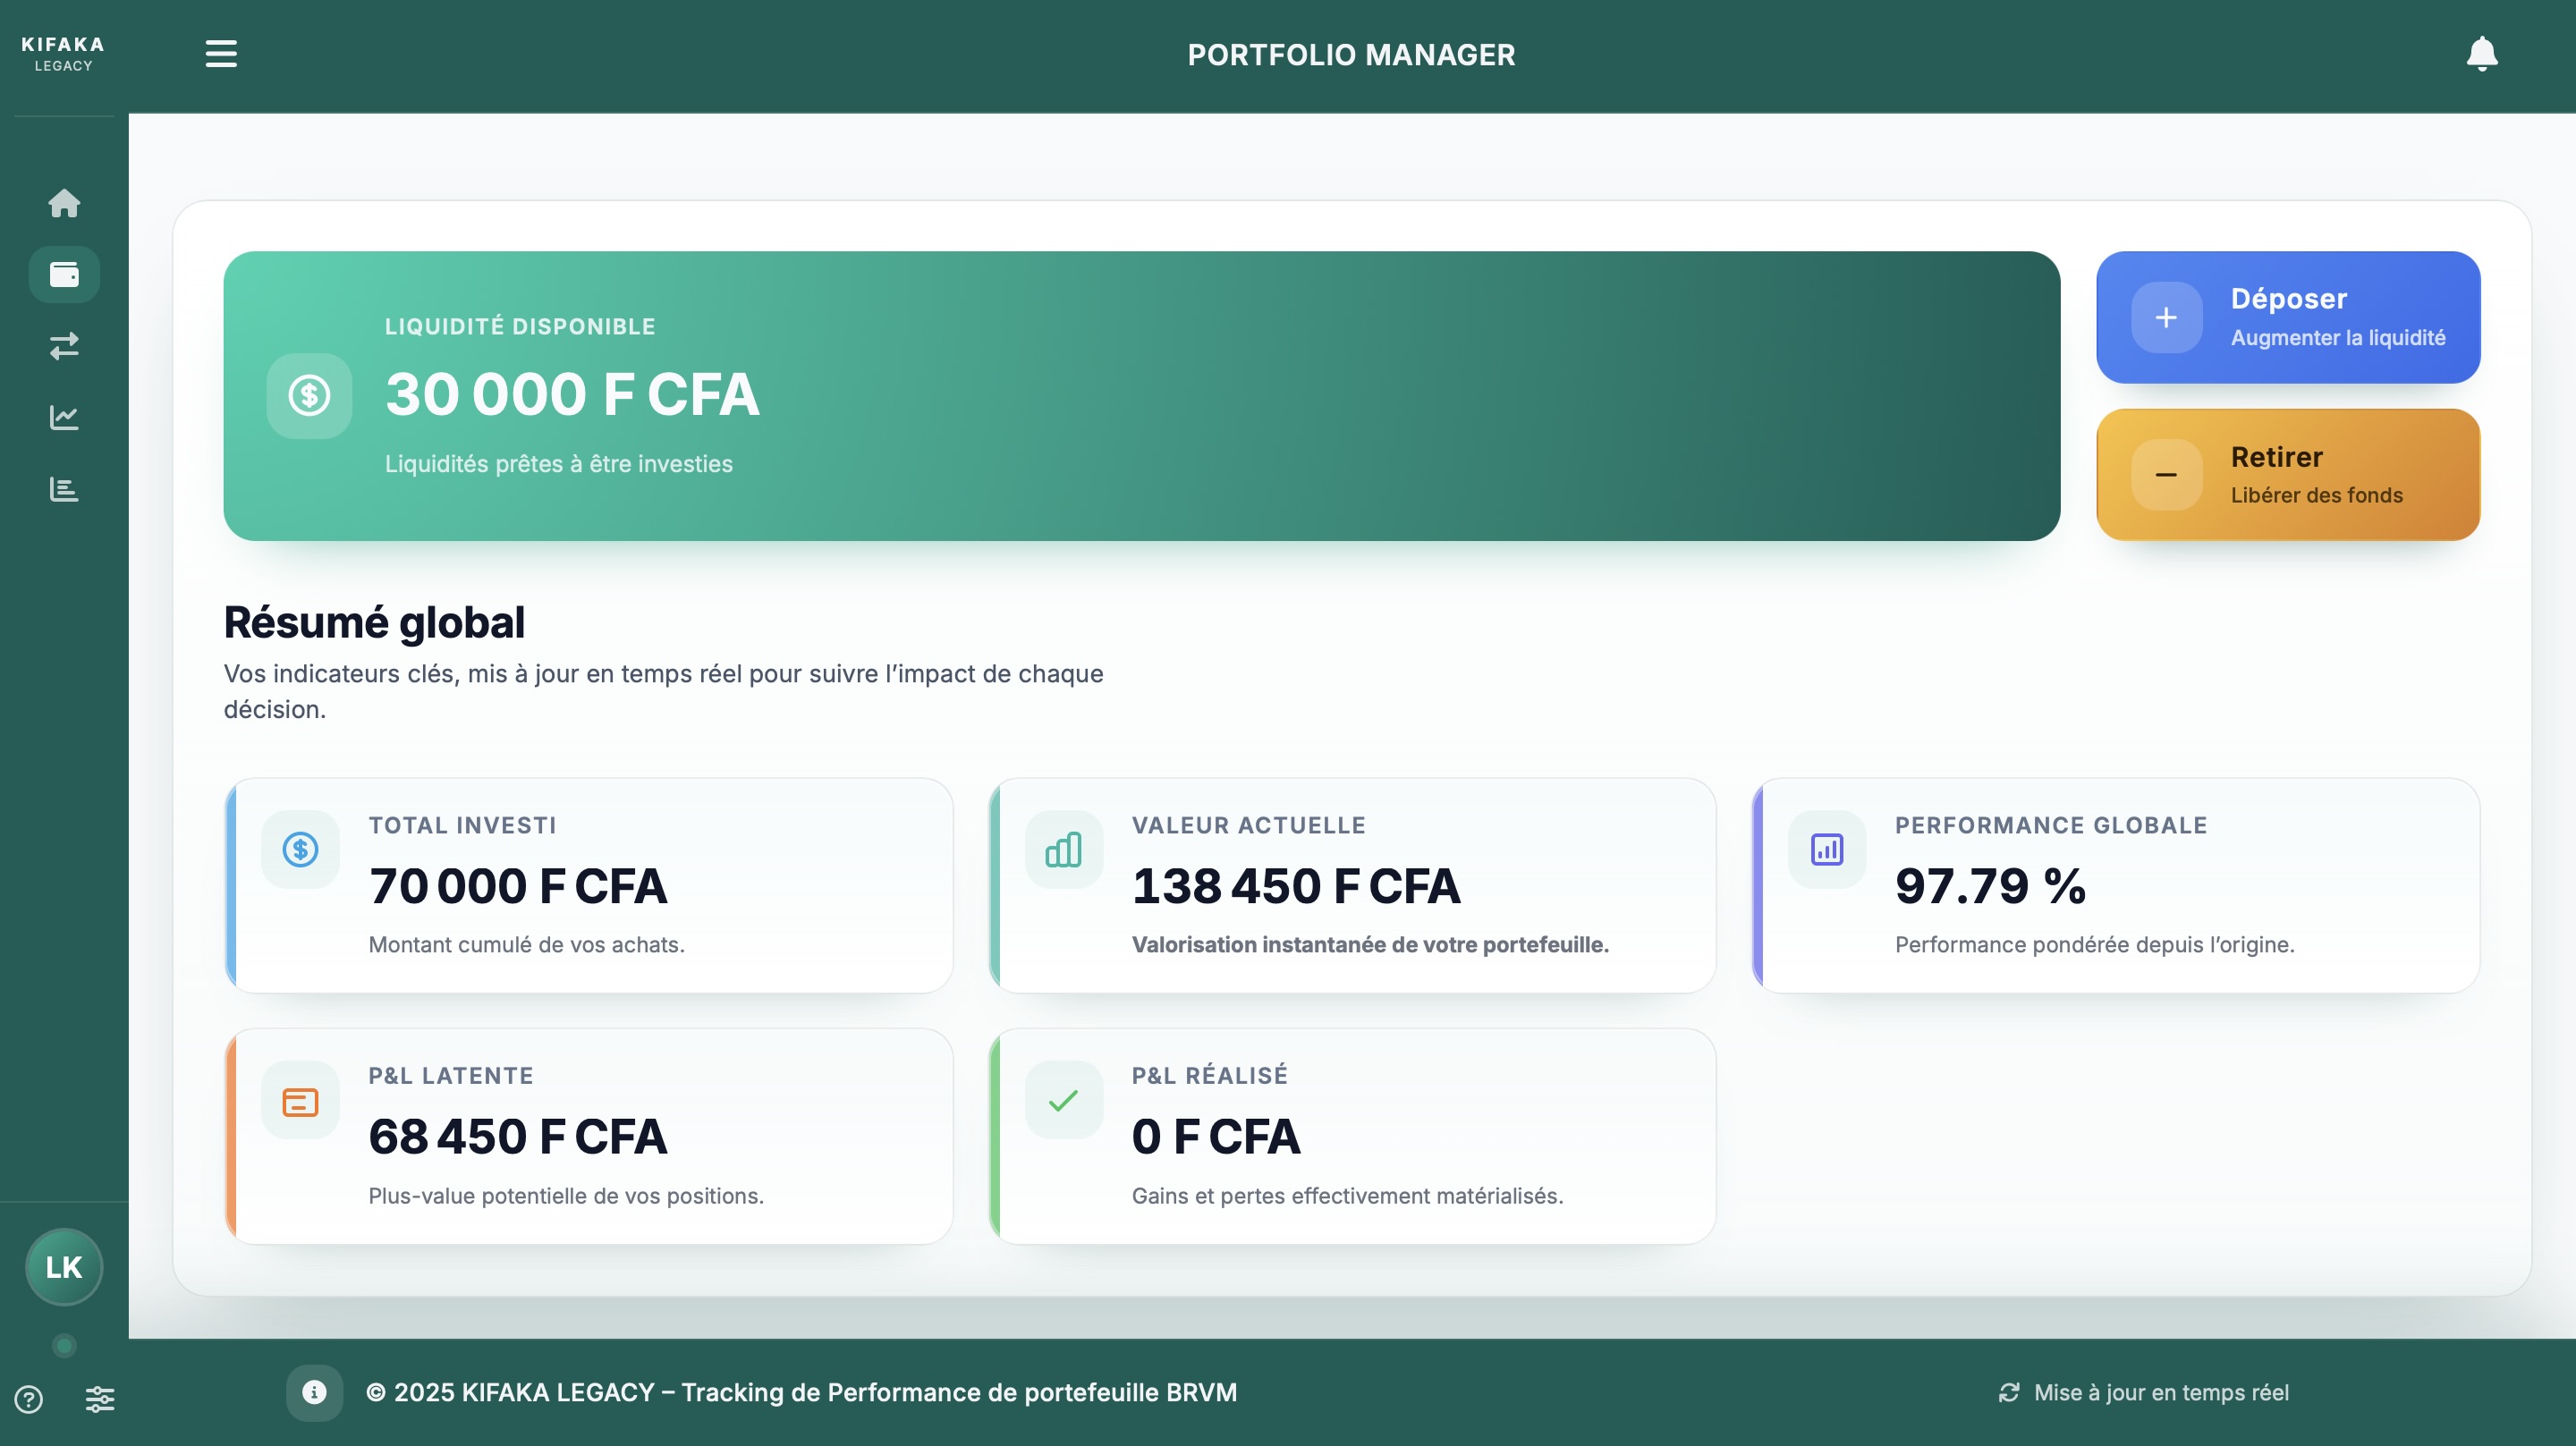The image size is (2576, 1446).
Task: Click the Retirer button
Action: click(x=2287, y=475)
